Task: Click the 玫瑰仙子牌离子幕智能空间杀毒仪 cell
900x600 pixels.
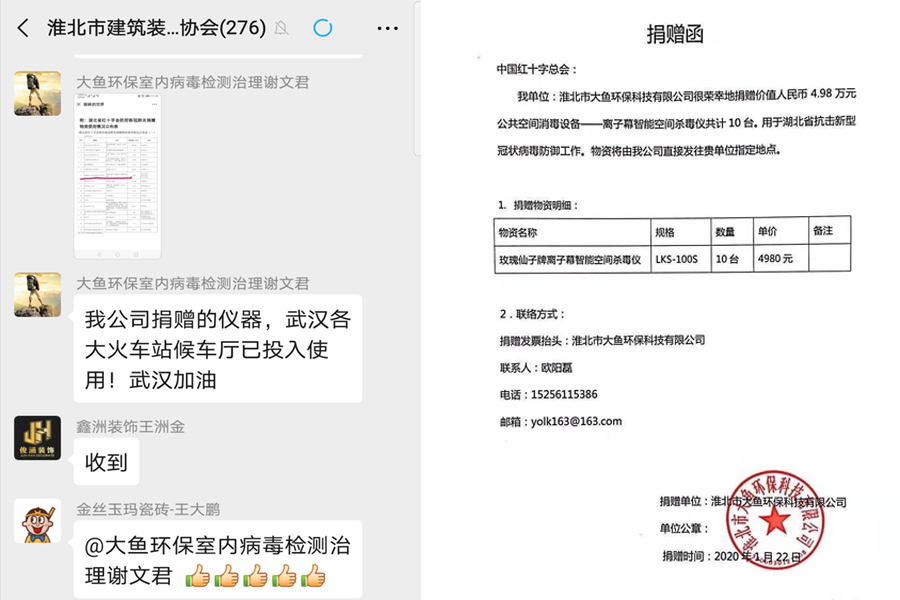Action: tap(572, 260)
